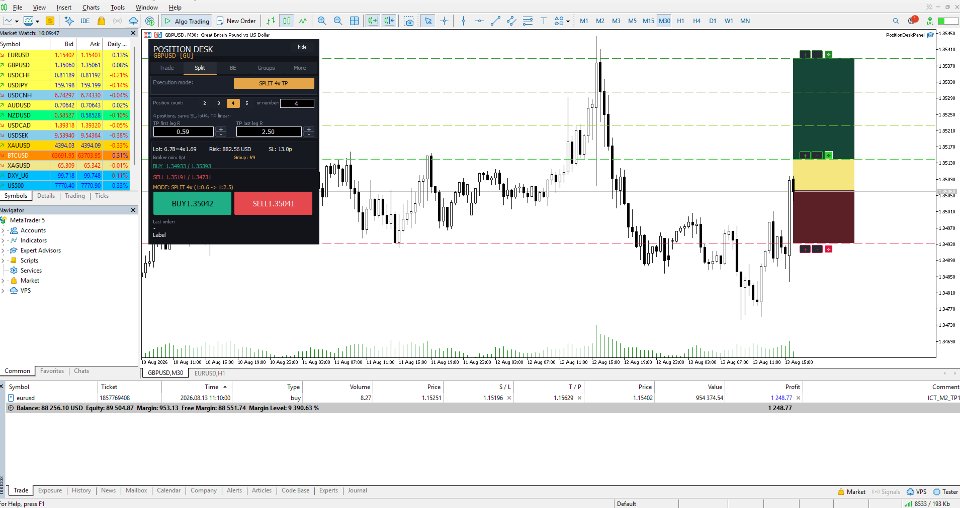The image size is (960, 508).
Task: Open the search magnifier in toolbar
Action: pos(896,21)
